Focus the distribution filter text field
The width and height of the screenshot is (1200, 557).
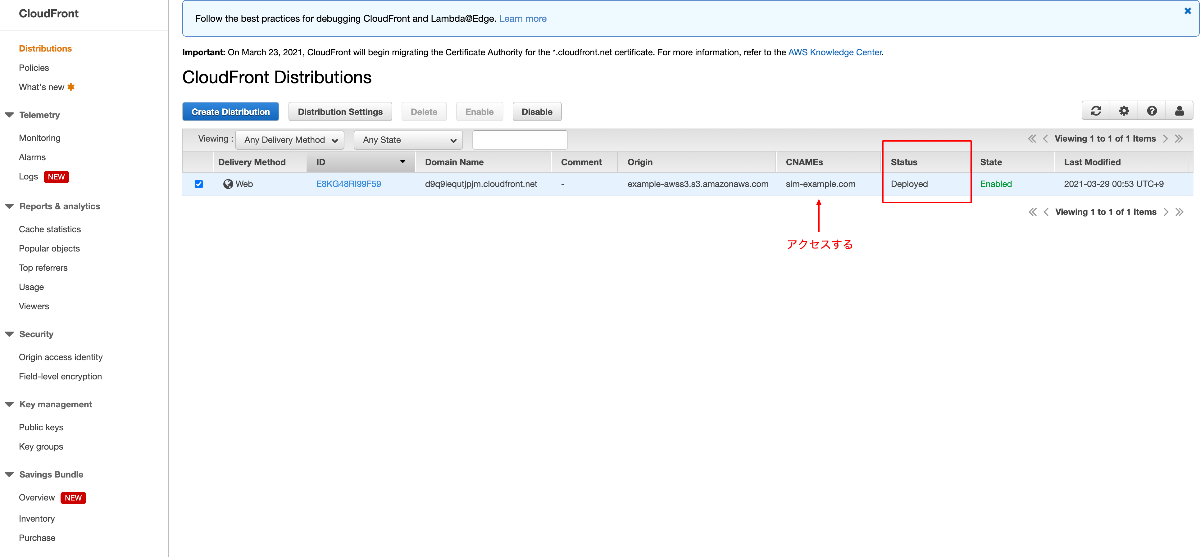click(520, 140)
